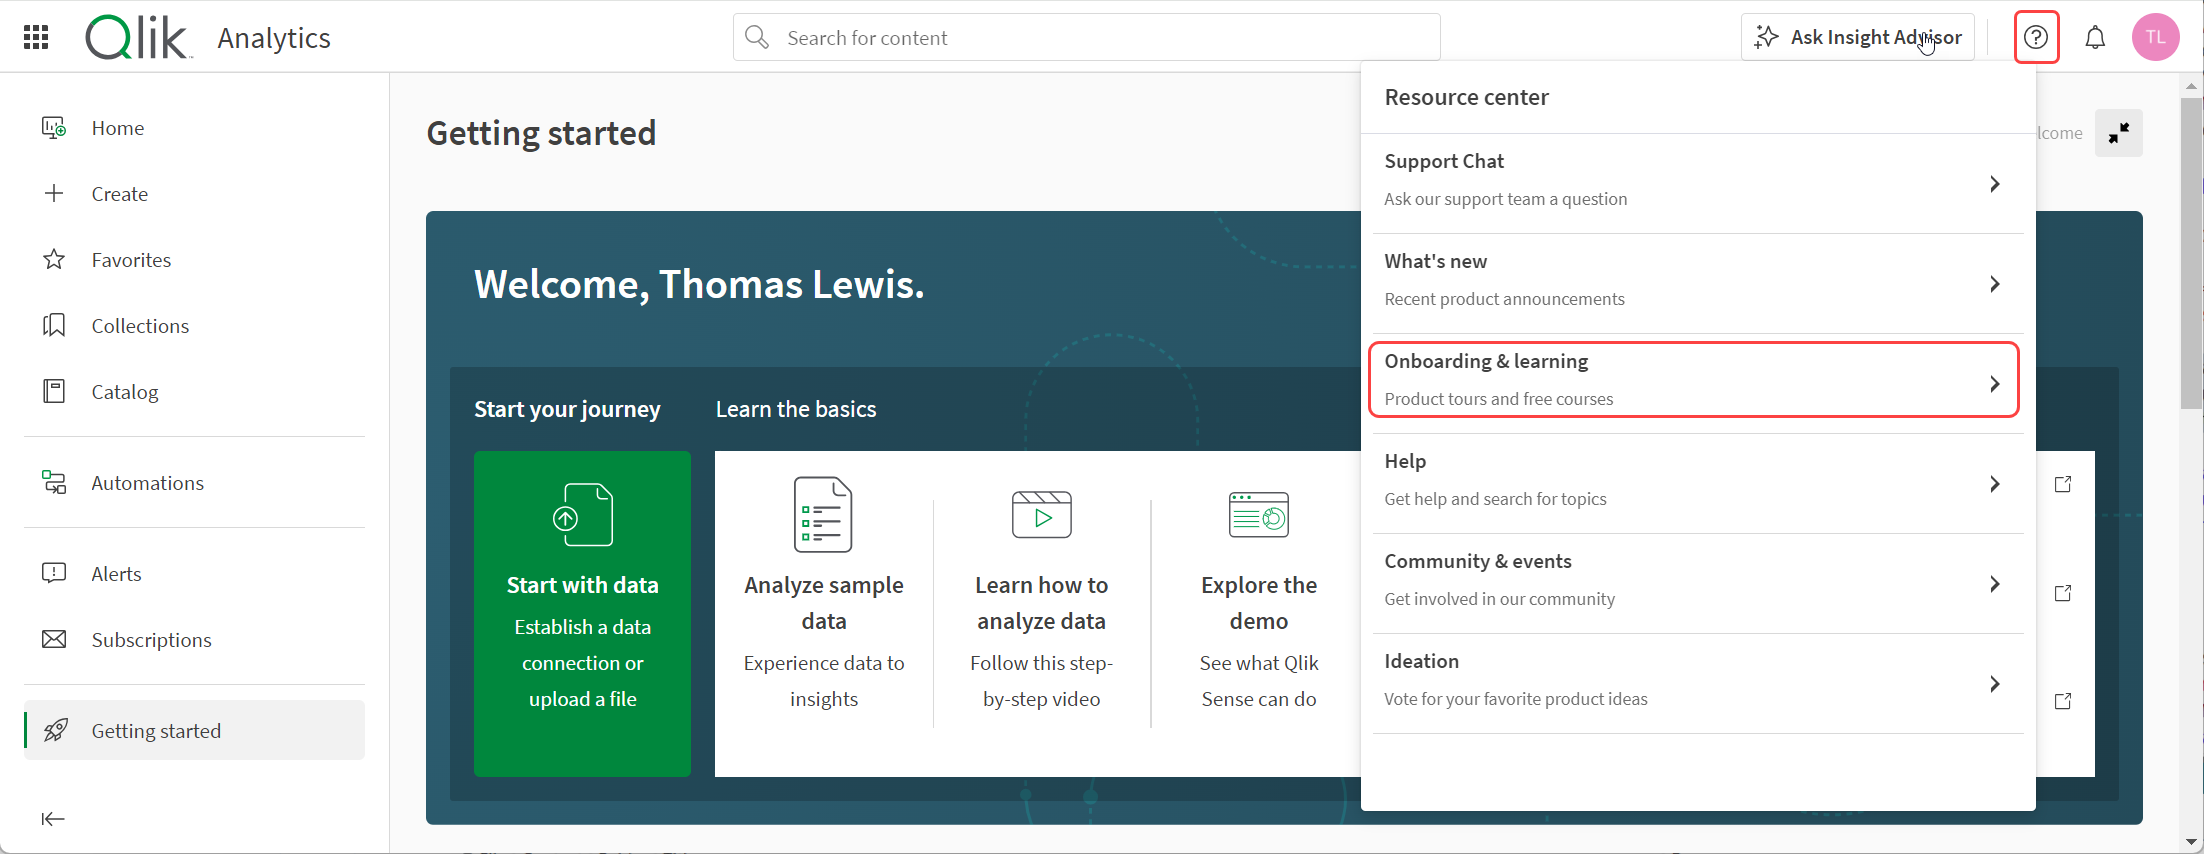Click the upload file icon in Start with data

click(x=583, y=515)
